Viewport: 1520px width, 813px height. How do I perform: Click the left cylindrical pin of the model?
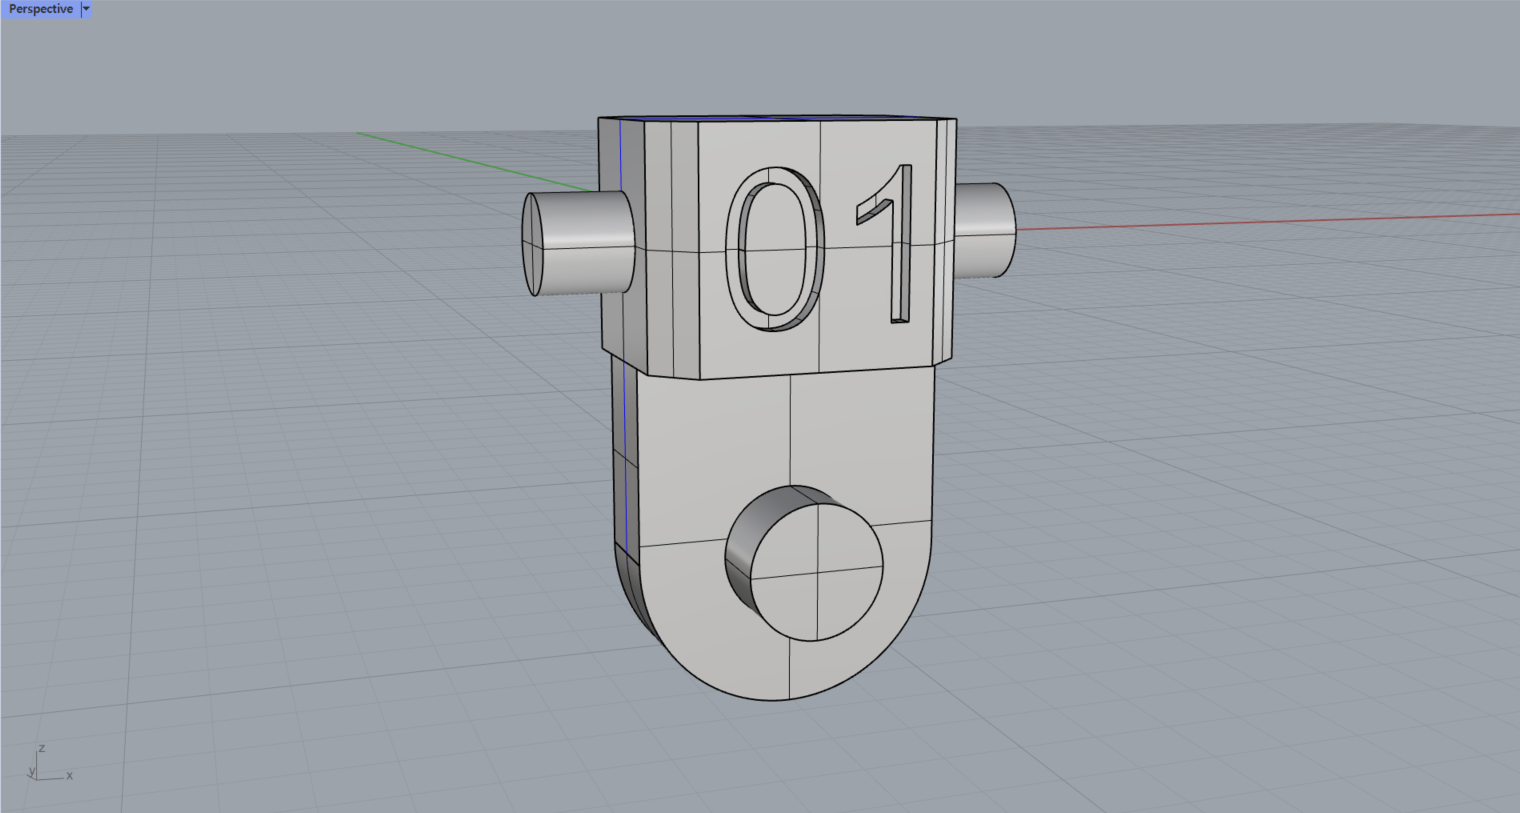577,244
